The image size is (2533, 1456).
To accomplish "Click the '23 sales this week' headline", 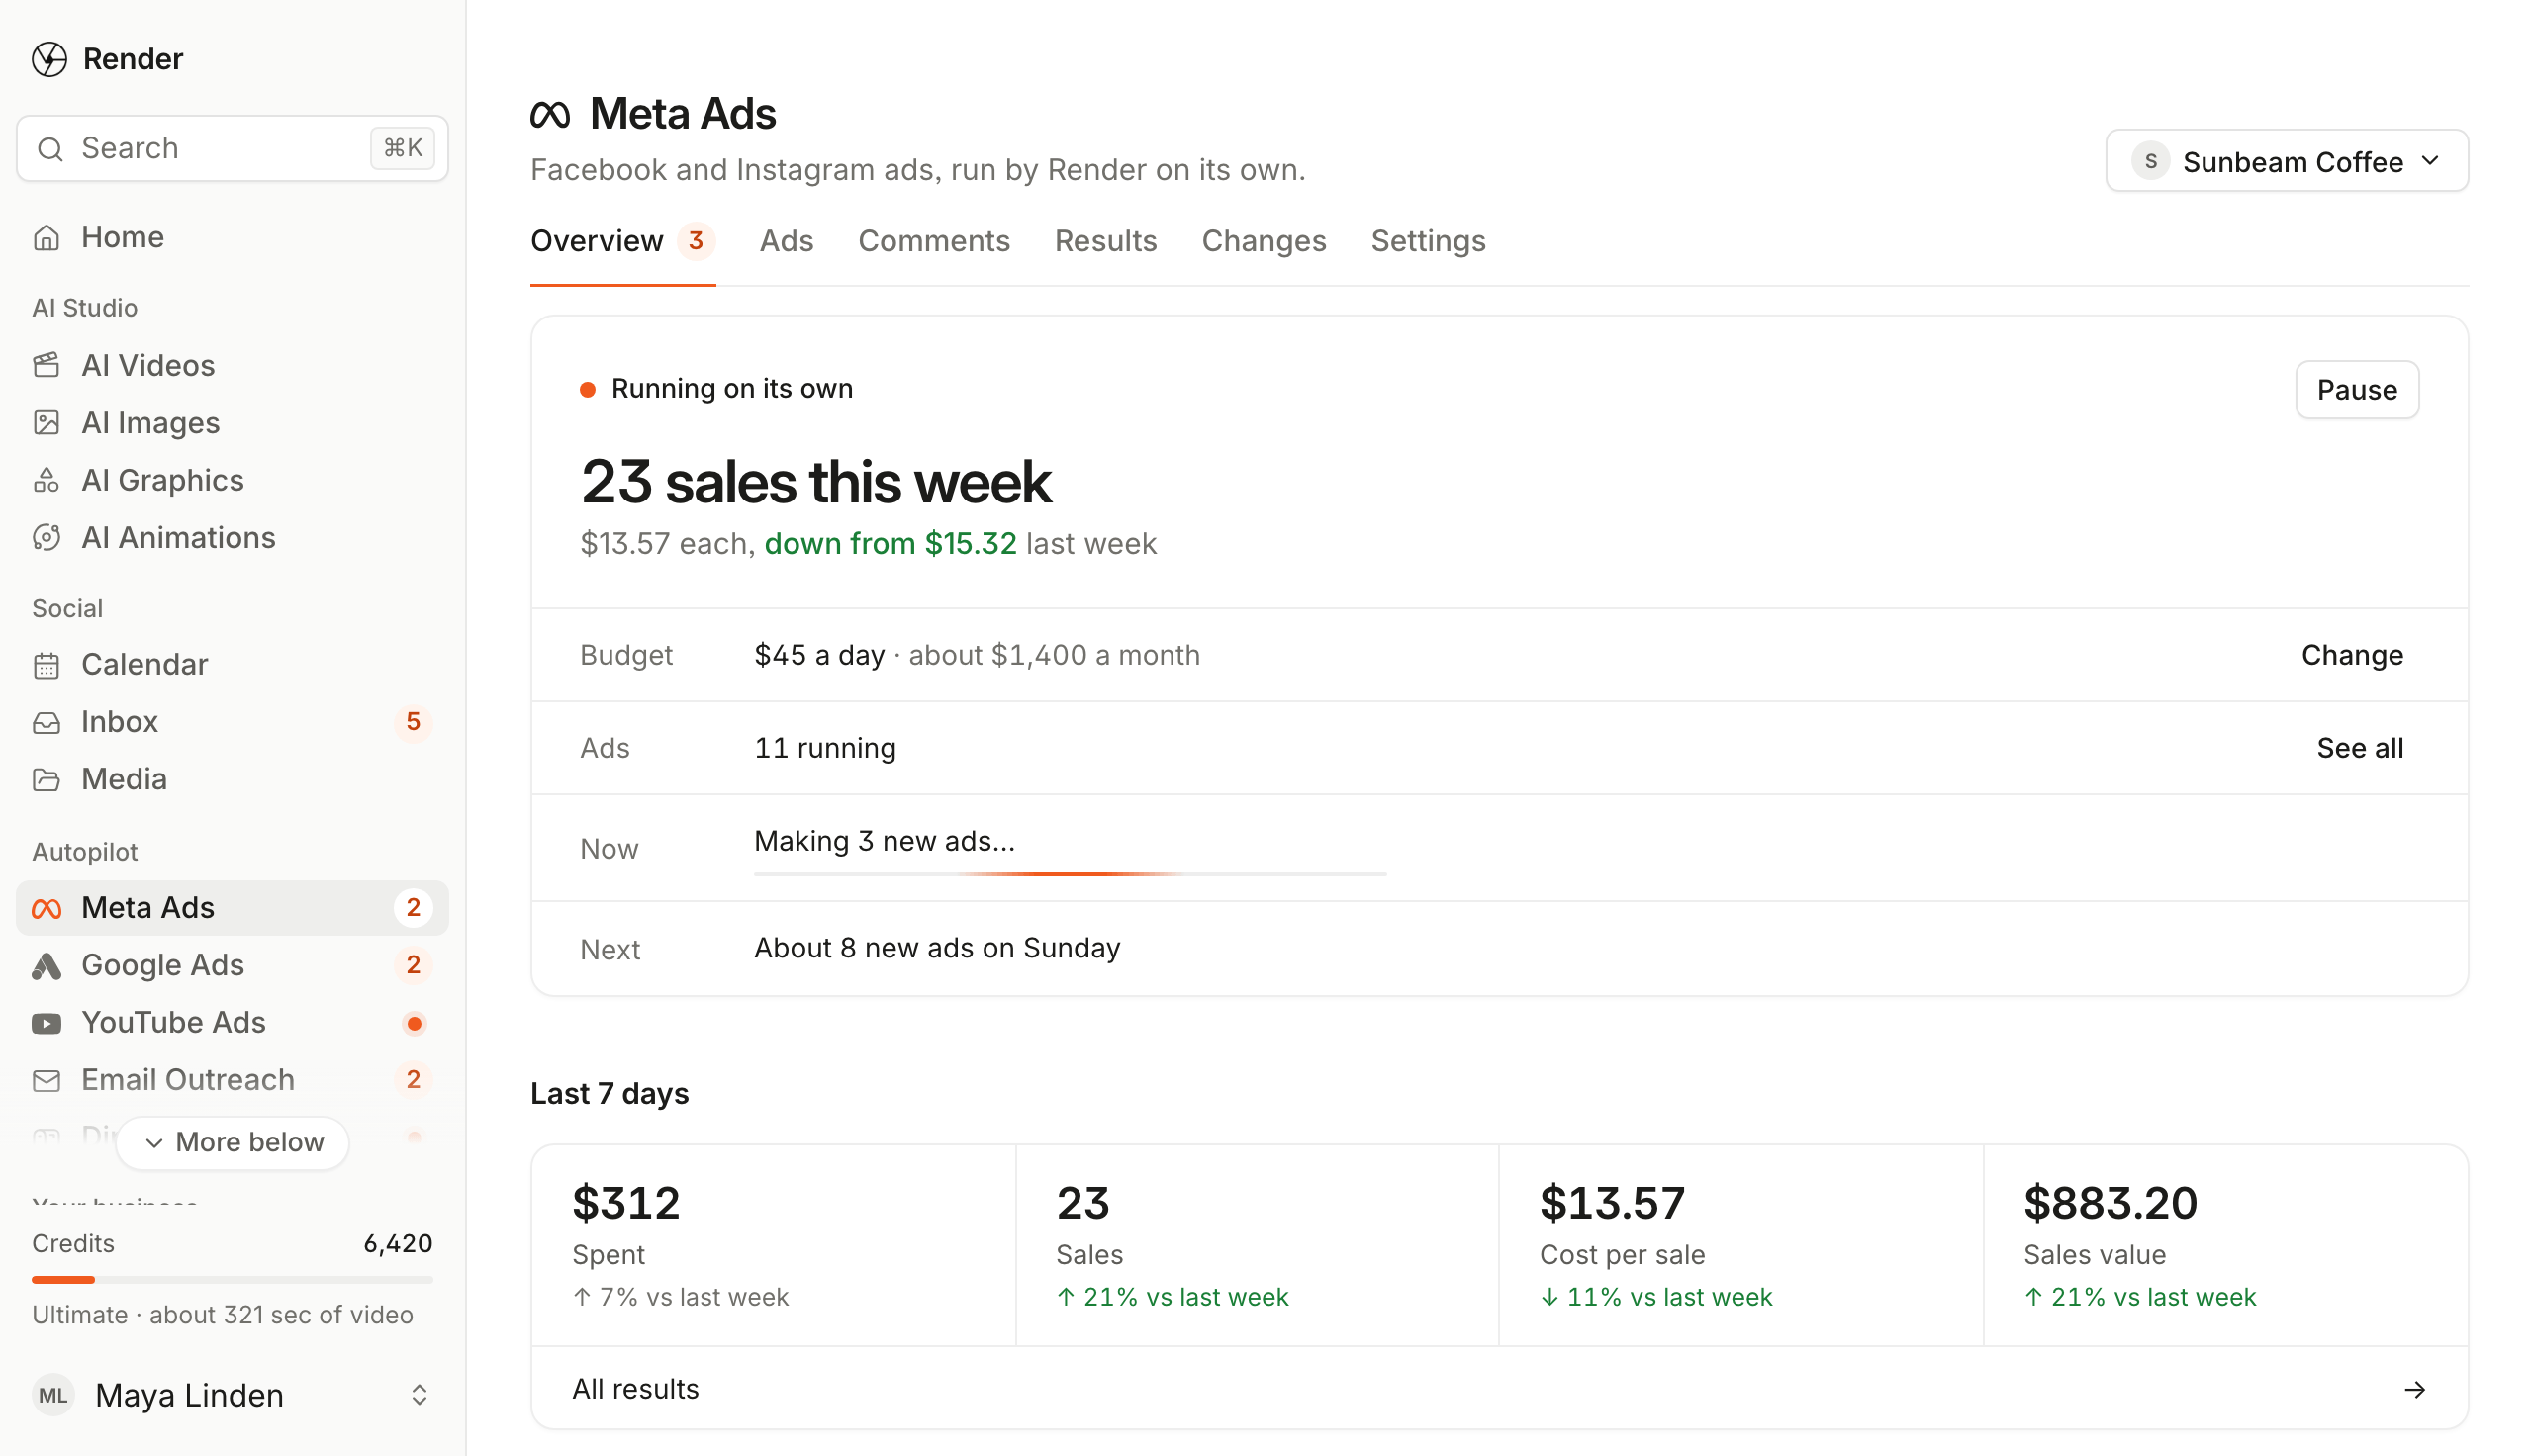I will pos(815,482).
